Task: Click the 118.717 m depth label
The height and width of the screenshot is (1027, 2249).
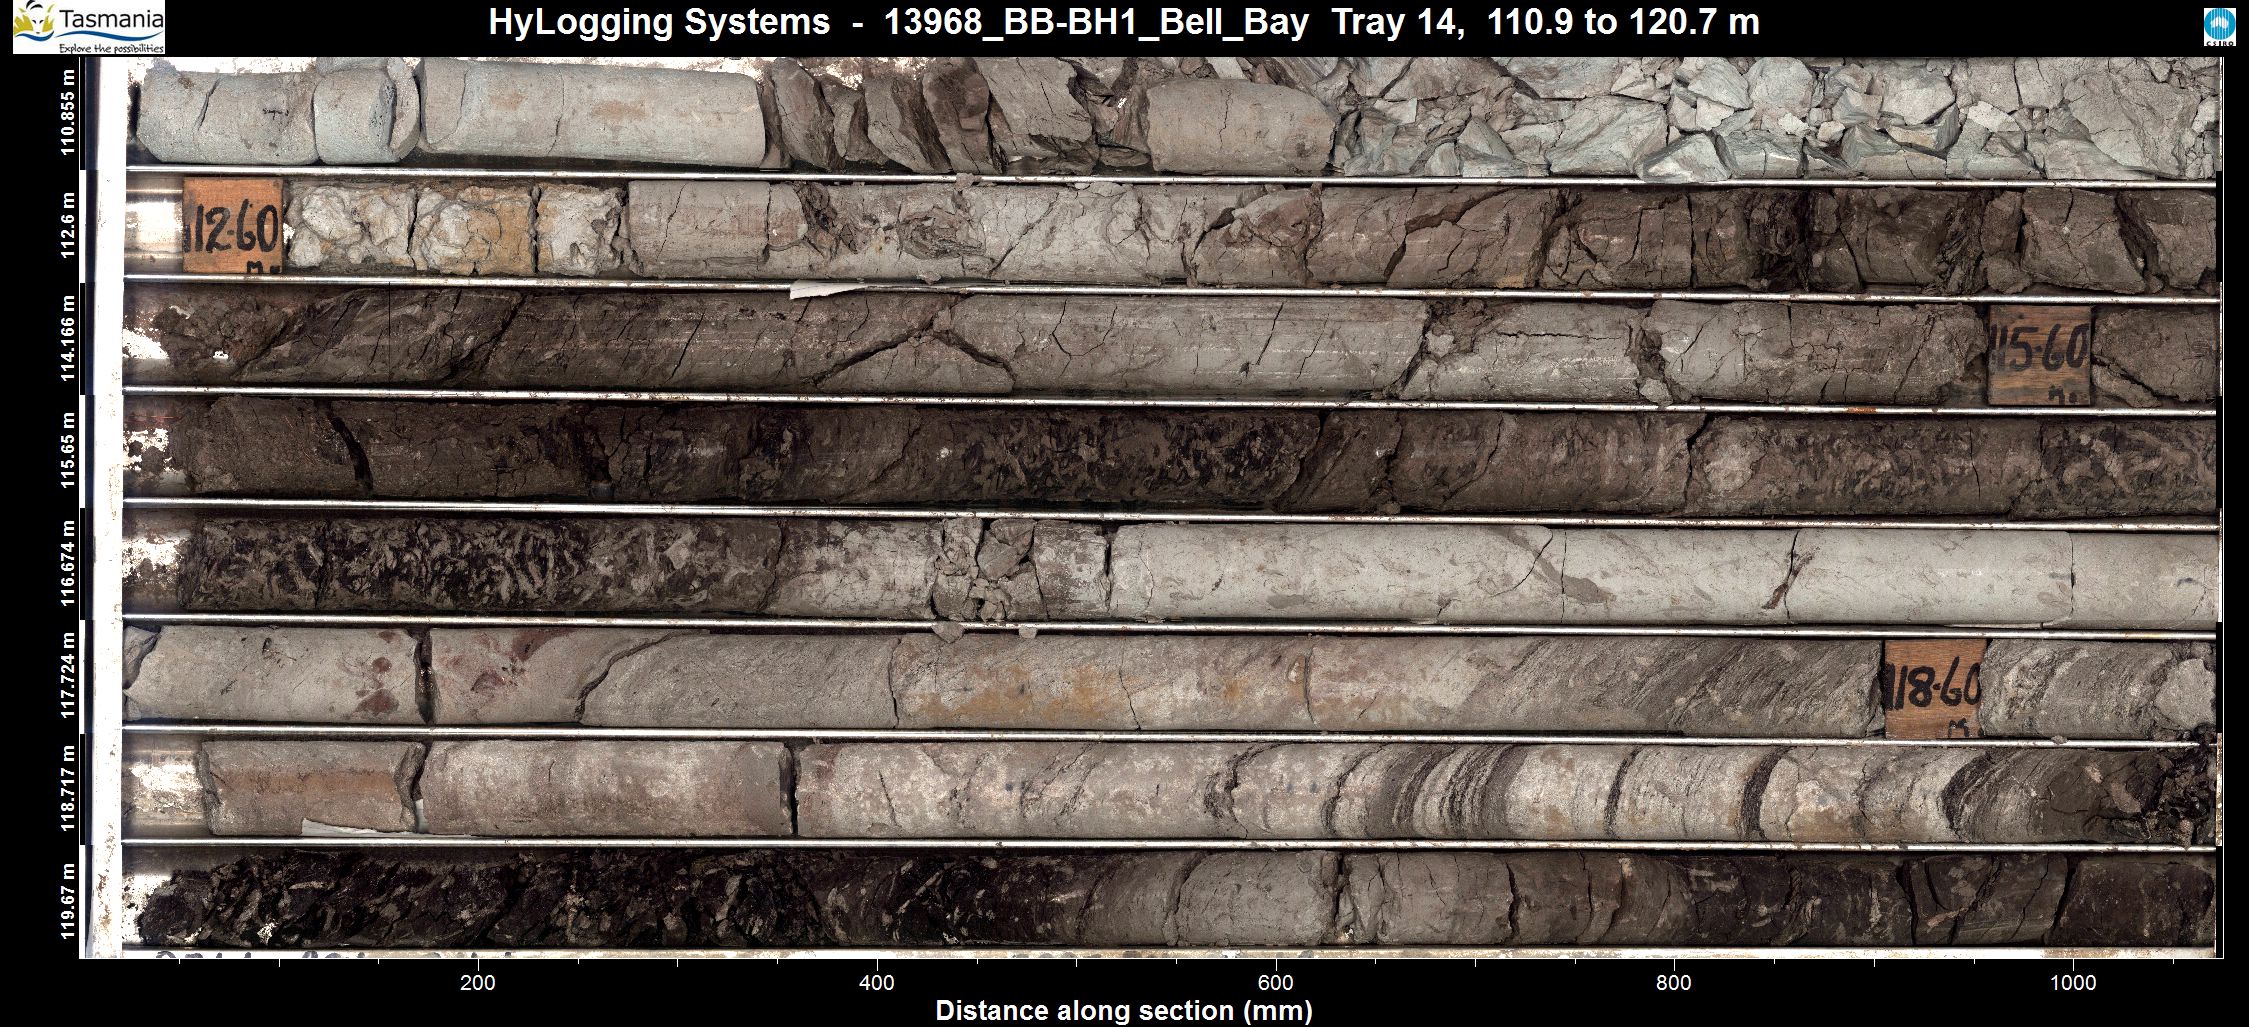Action: 68,788
